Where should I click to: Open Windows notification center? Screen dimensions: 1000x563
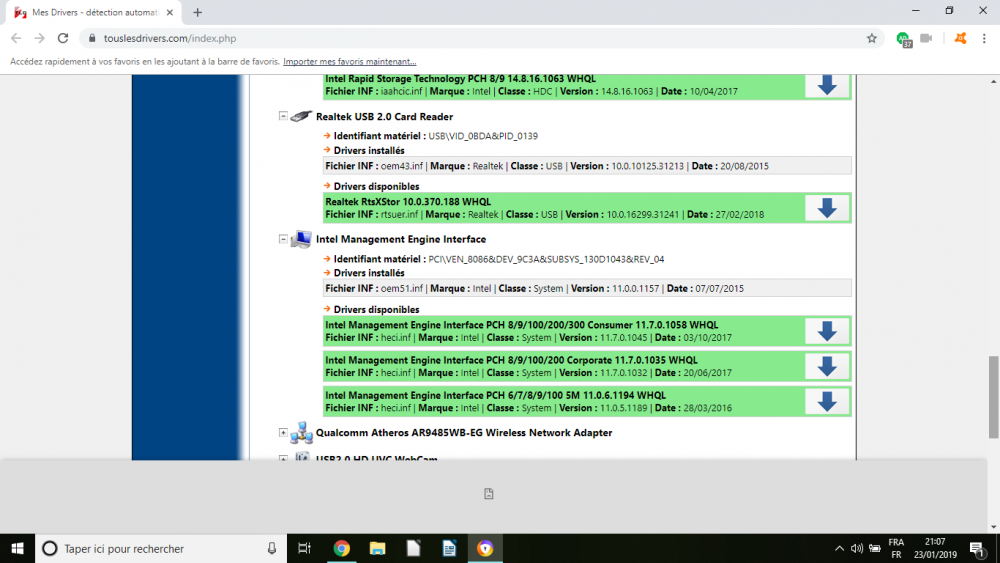coord(977,548)
